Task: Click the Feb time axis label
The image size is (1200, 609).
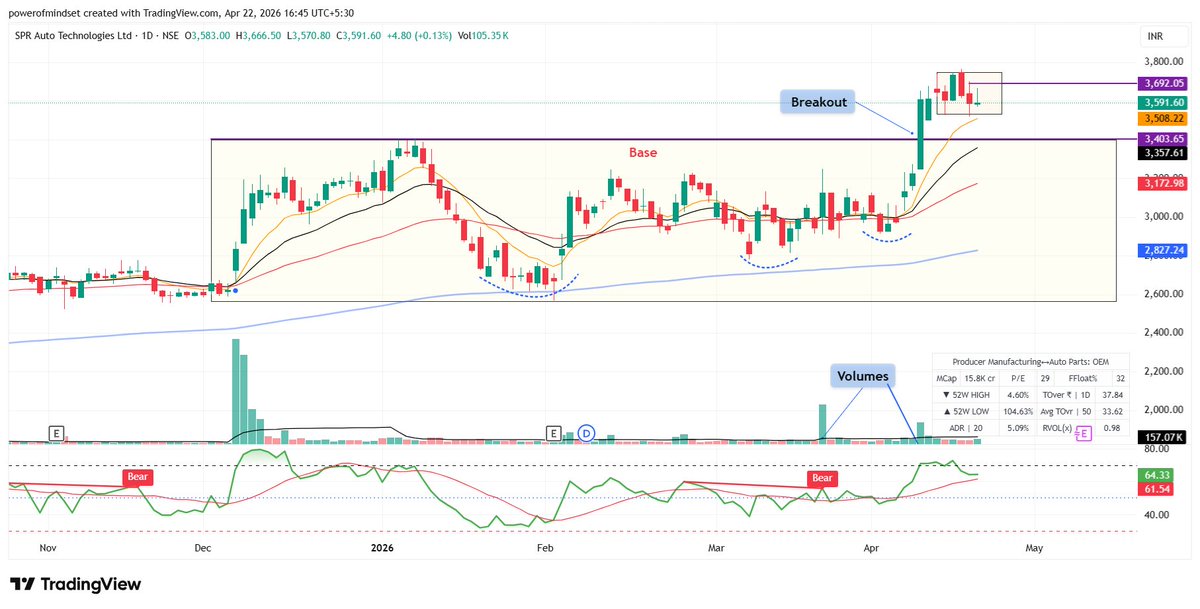Action: click(545, 548)
